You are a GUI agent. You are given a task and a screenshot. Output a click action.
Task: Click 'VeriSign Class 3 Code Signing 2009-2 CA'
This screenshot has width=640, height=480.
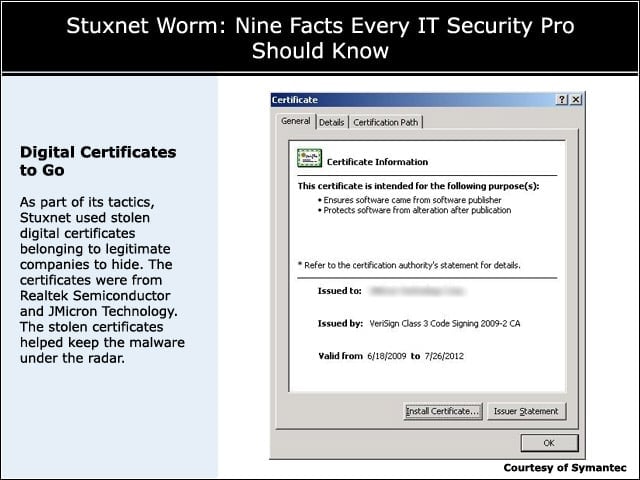click(x=444, y=324)
